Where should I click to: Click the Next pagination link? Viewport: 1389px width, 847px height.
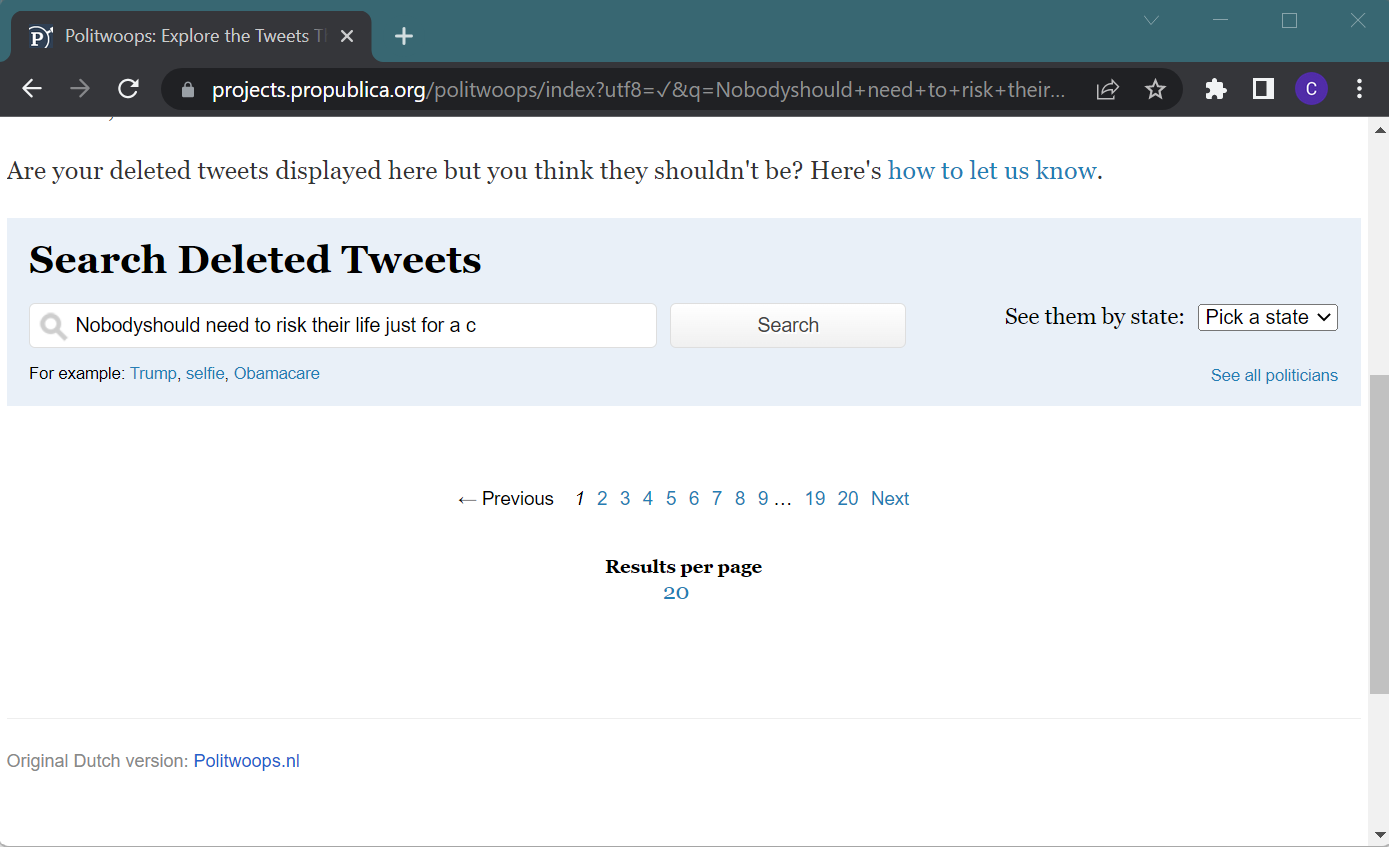click(x=890, y=499)
